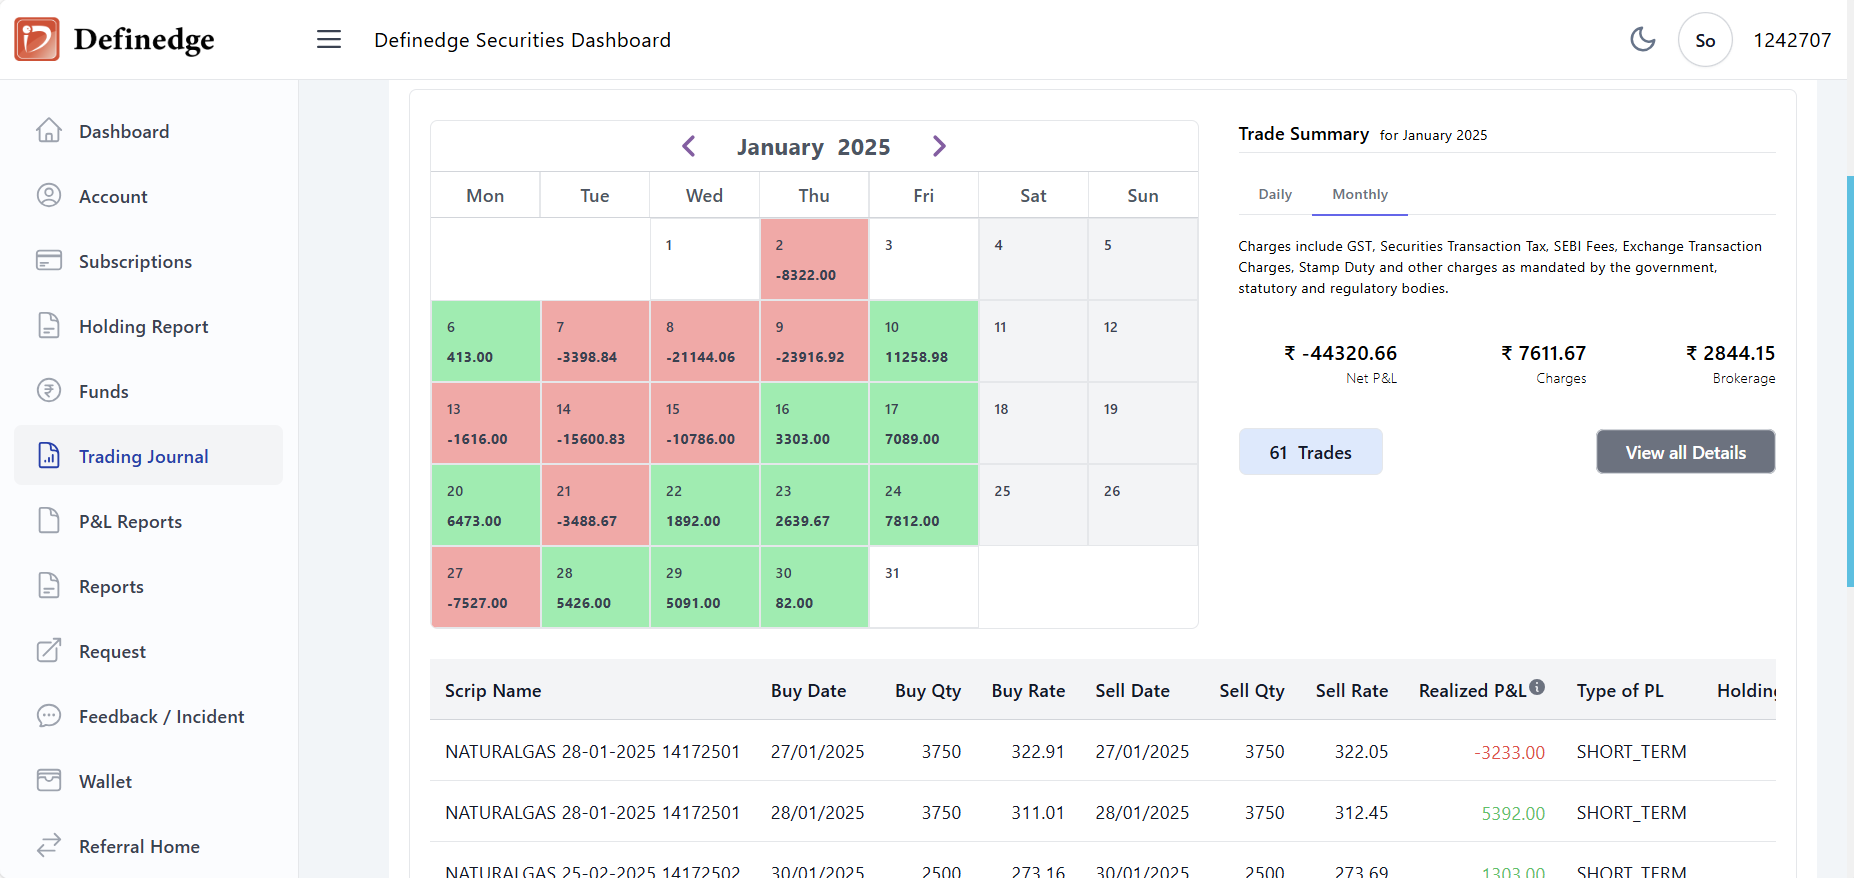
Task: Select January 15 cell with -10786.00
Action: point(705,423)
